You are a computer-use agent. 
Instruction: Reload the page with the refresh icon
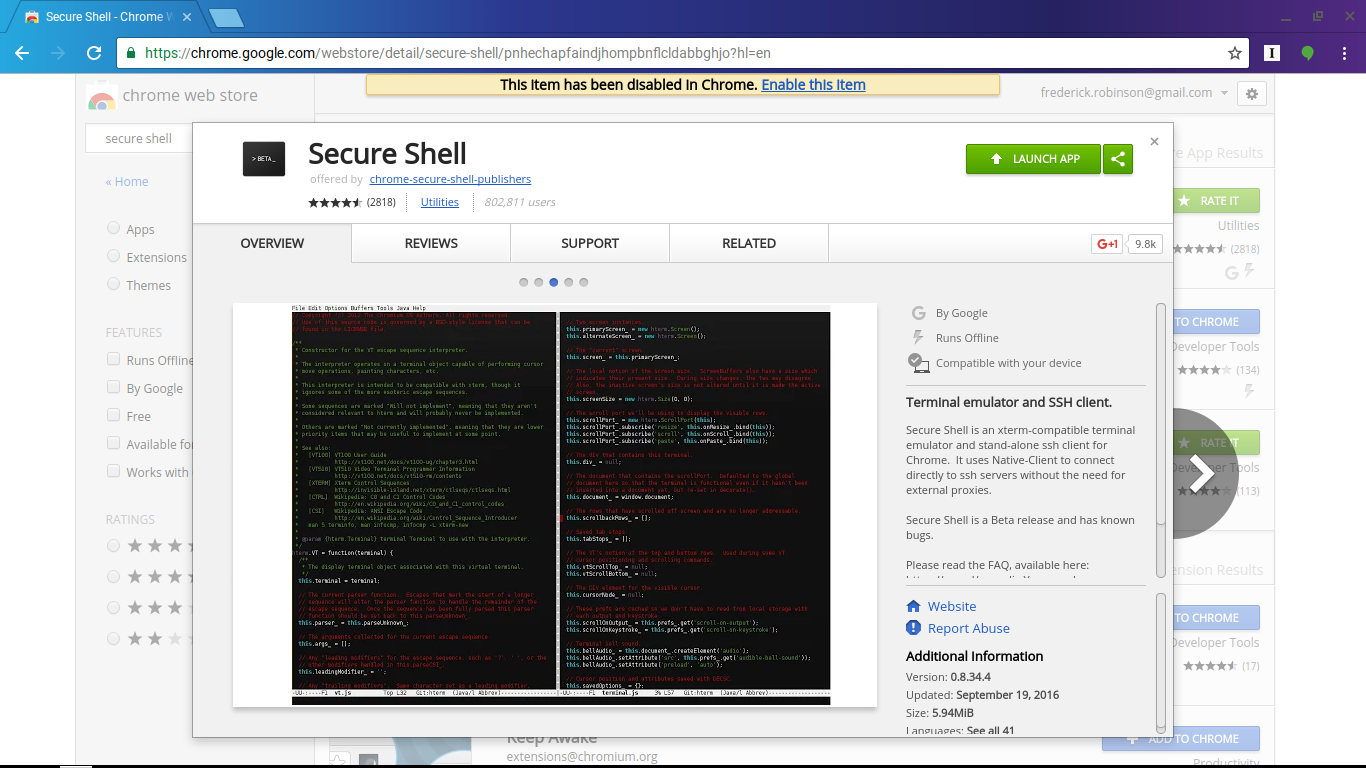[94, 53]
